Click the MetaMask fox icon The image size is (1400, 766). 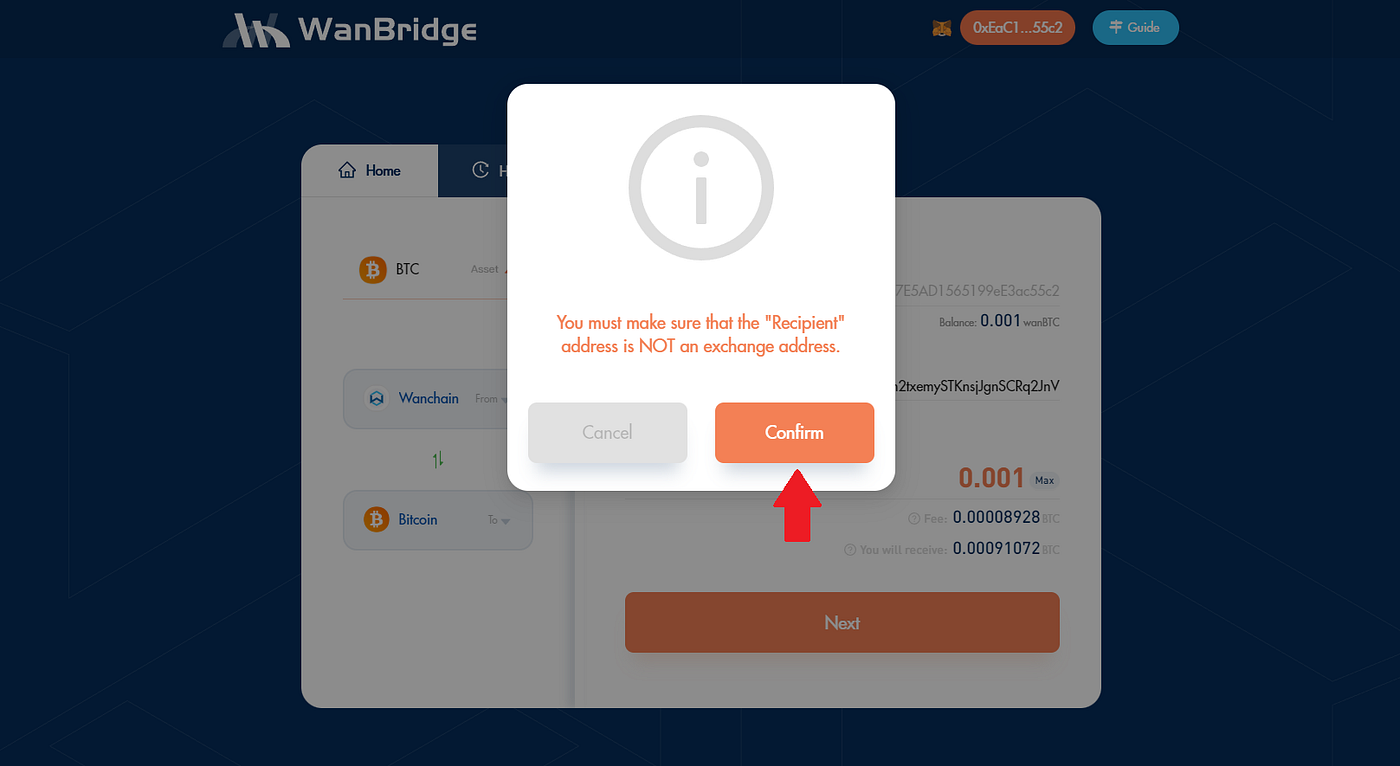click(942, 28)
